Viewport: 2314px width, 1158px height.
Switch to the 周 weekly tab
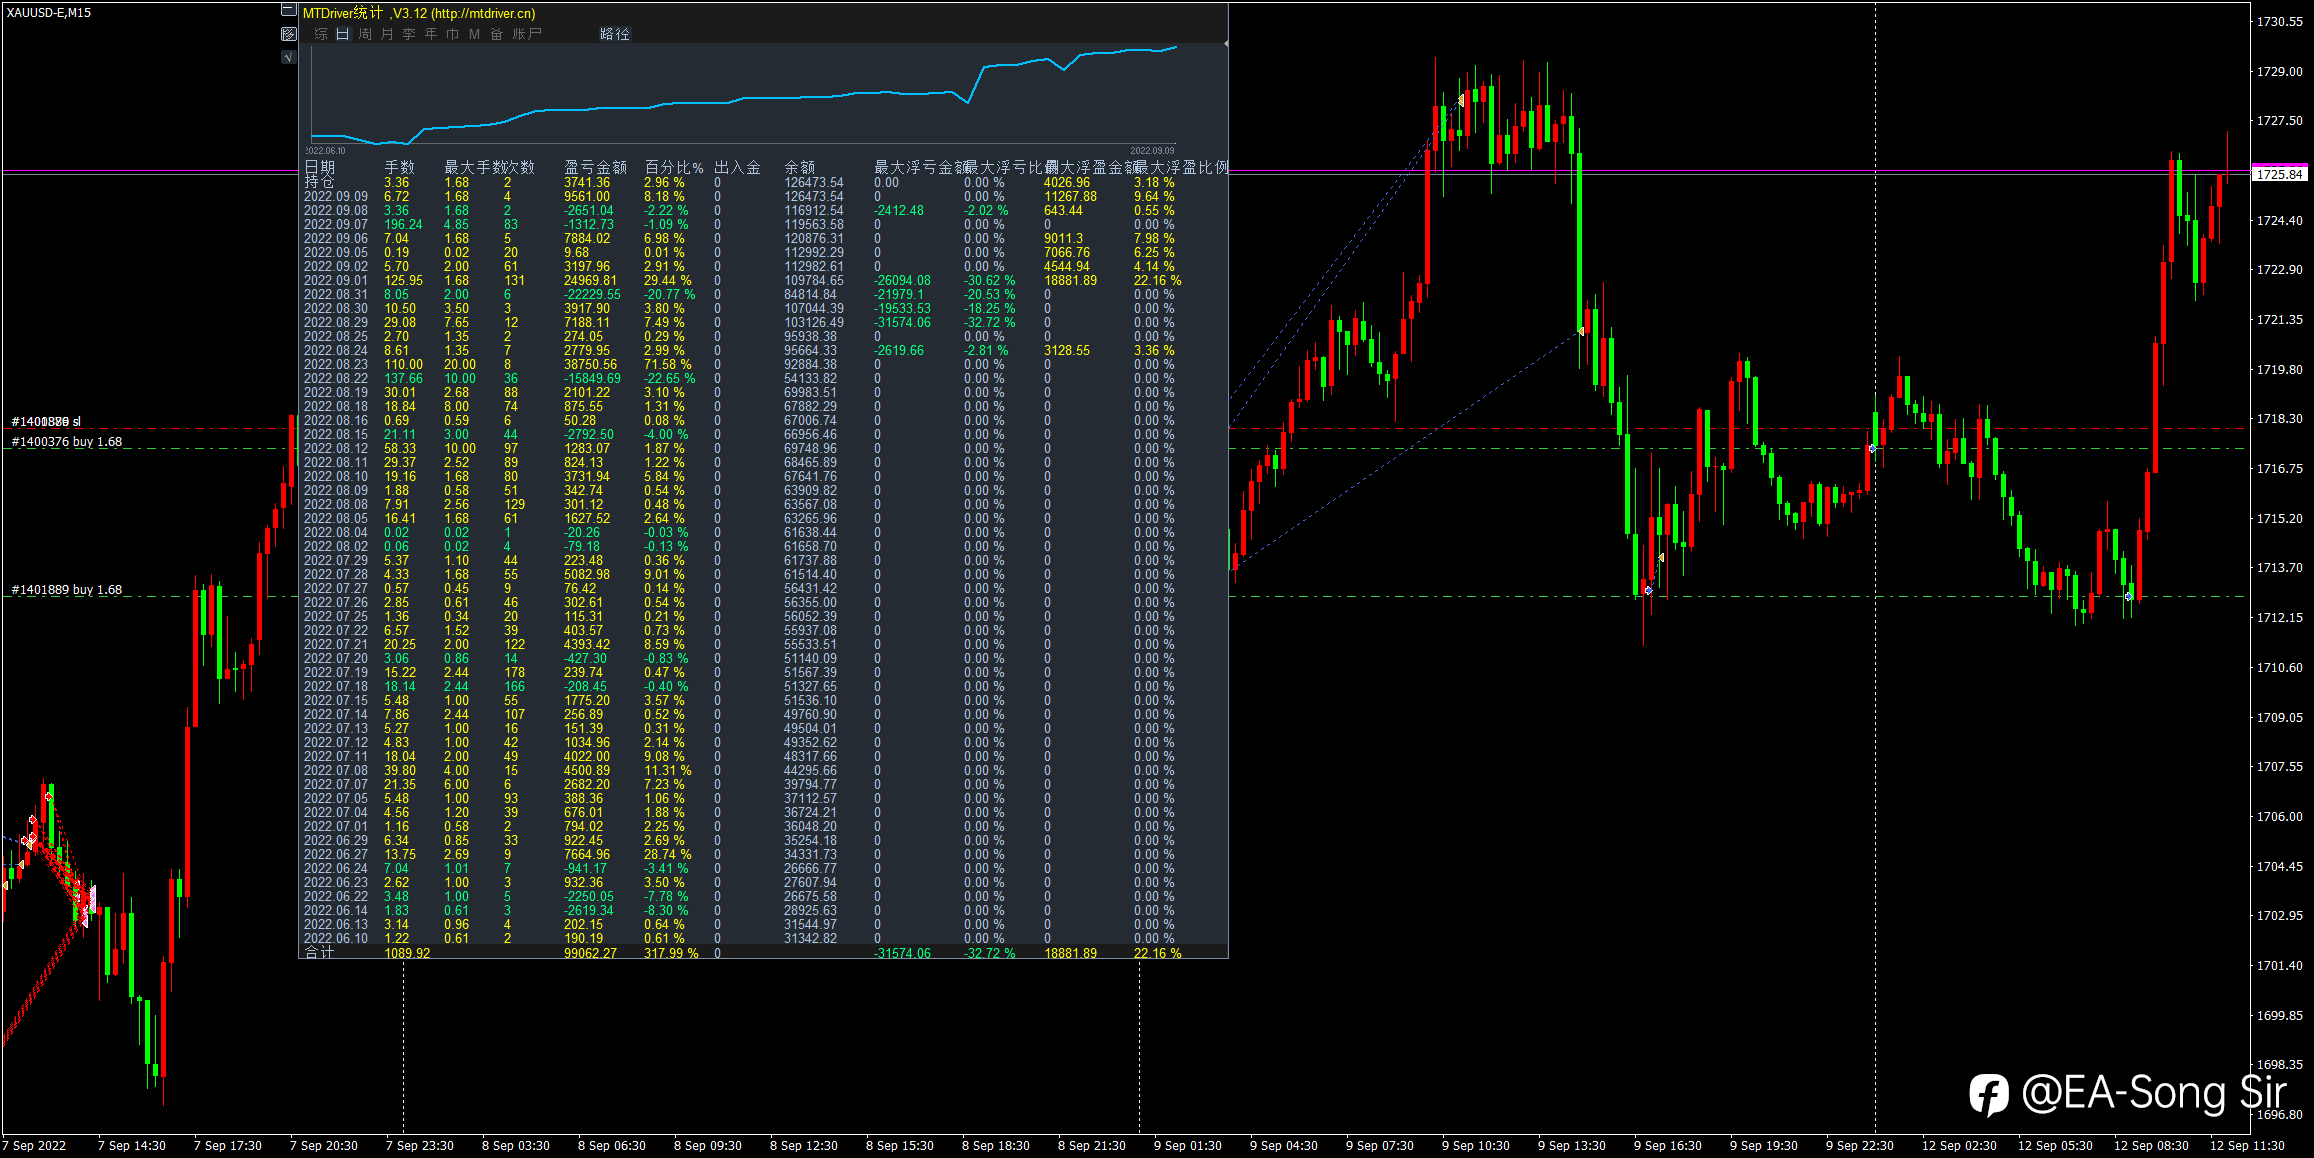tap(365, 34)
